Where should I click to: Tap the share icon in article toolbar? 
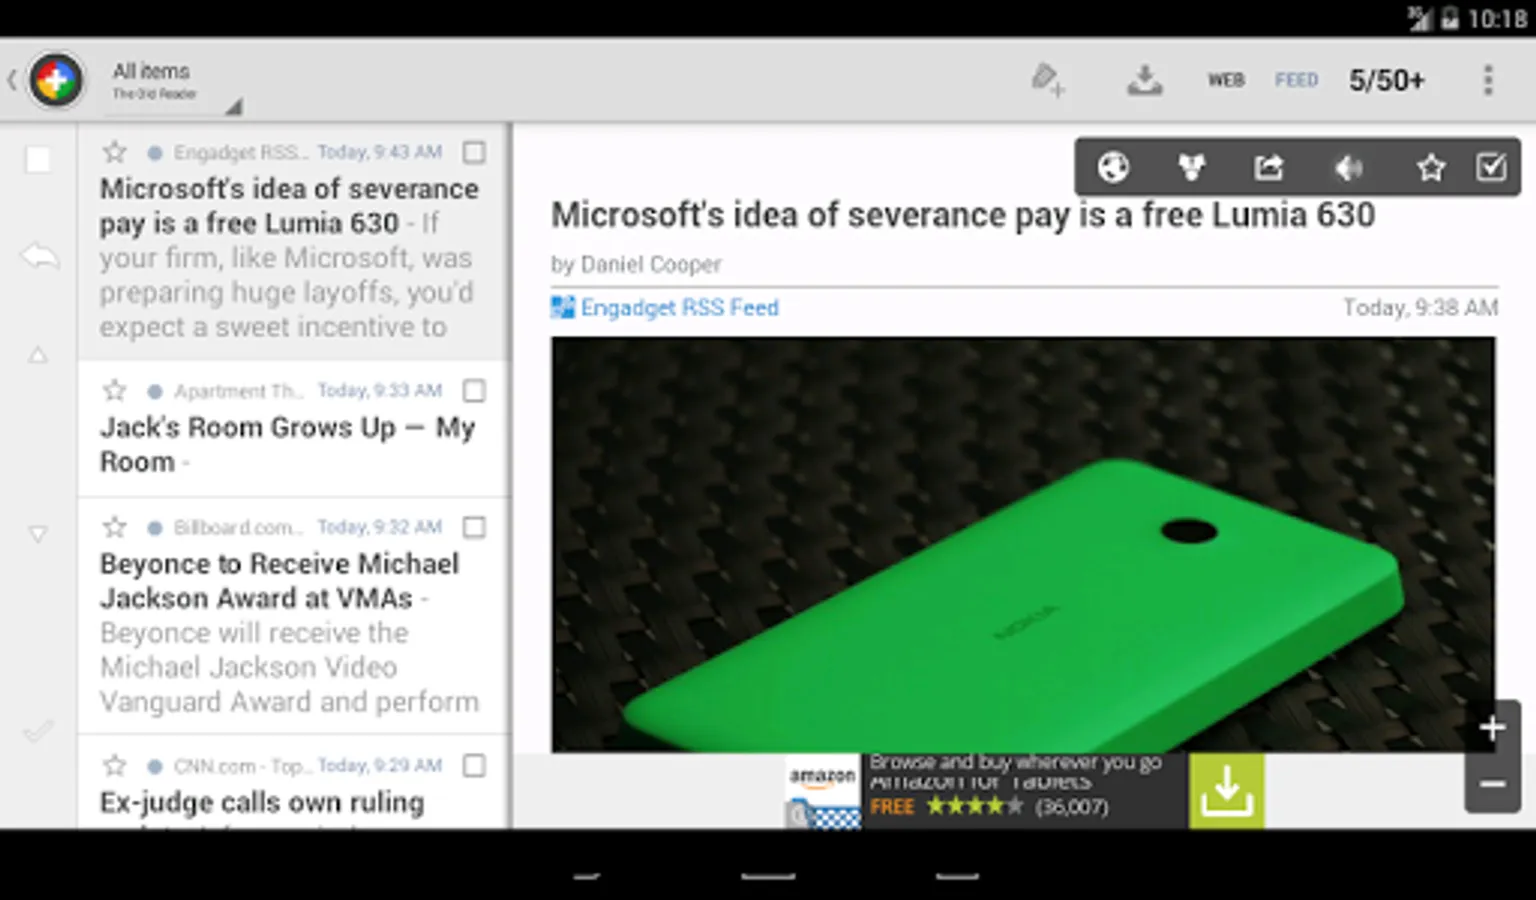[x=1269, y=167]
